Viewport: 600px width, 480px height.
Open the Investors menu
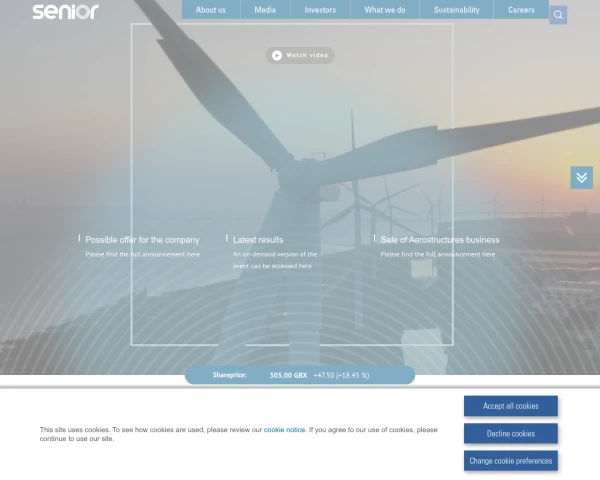point(320,10)
